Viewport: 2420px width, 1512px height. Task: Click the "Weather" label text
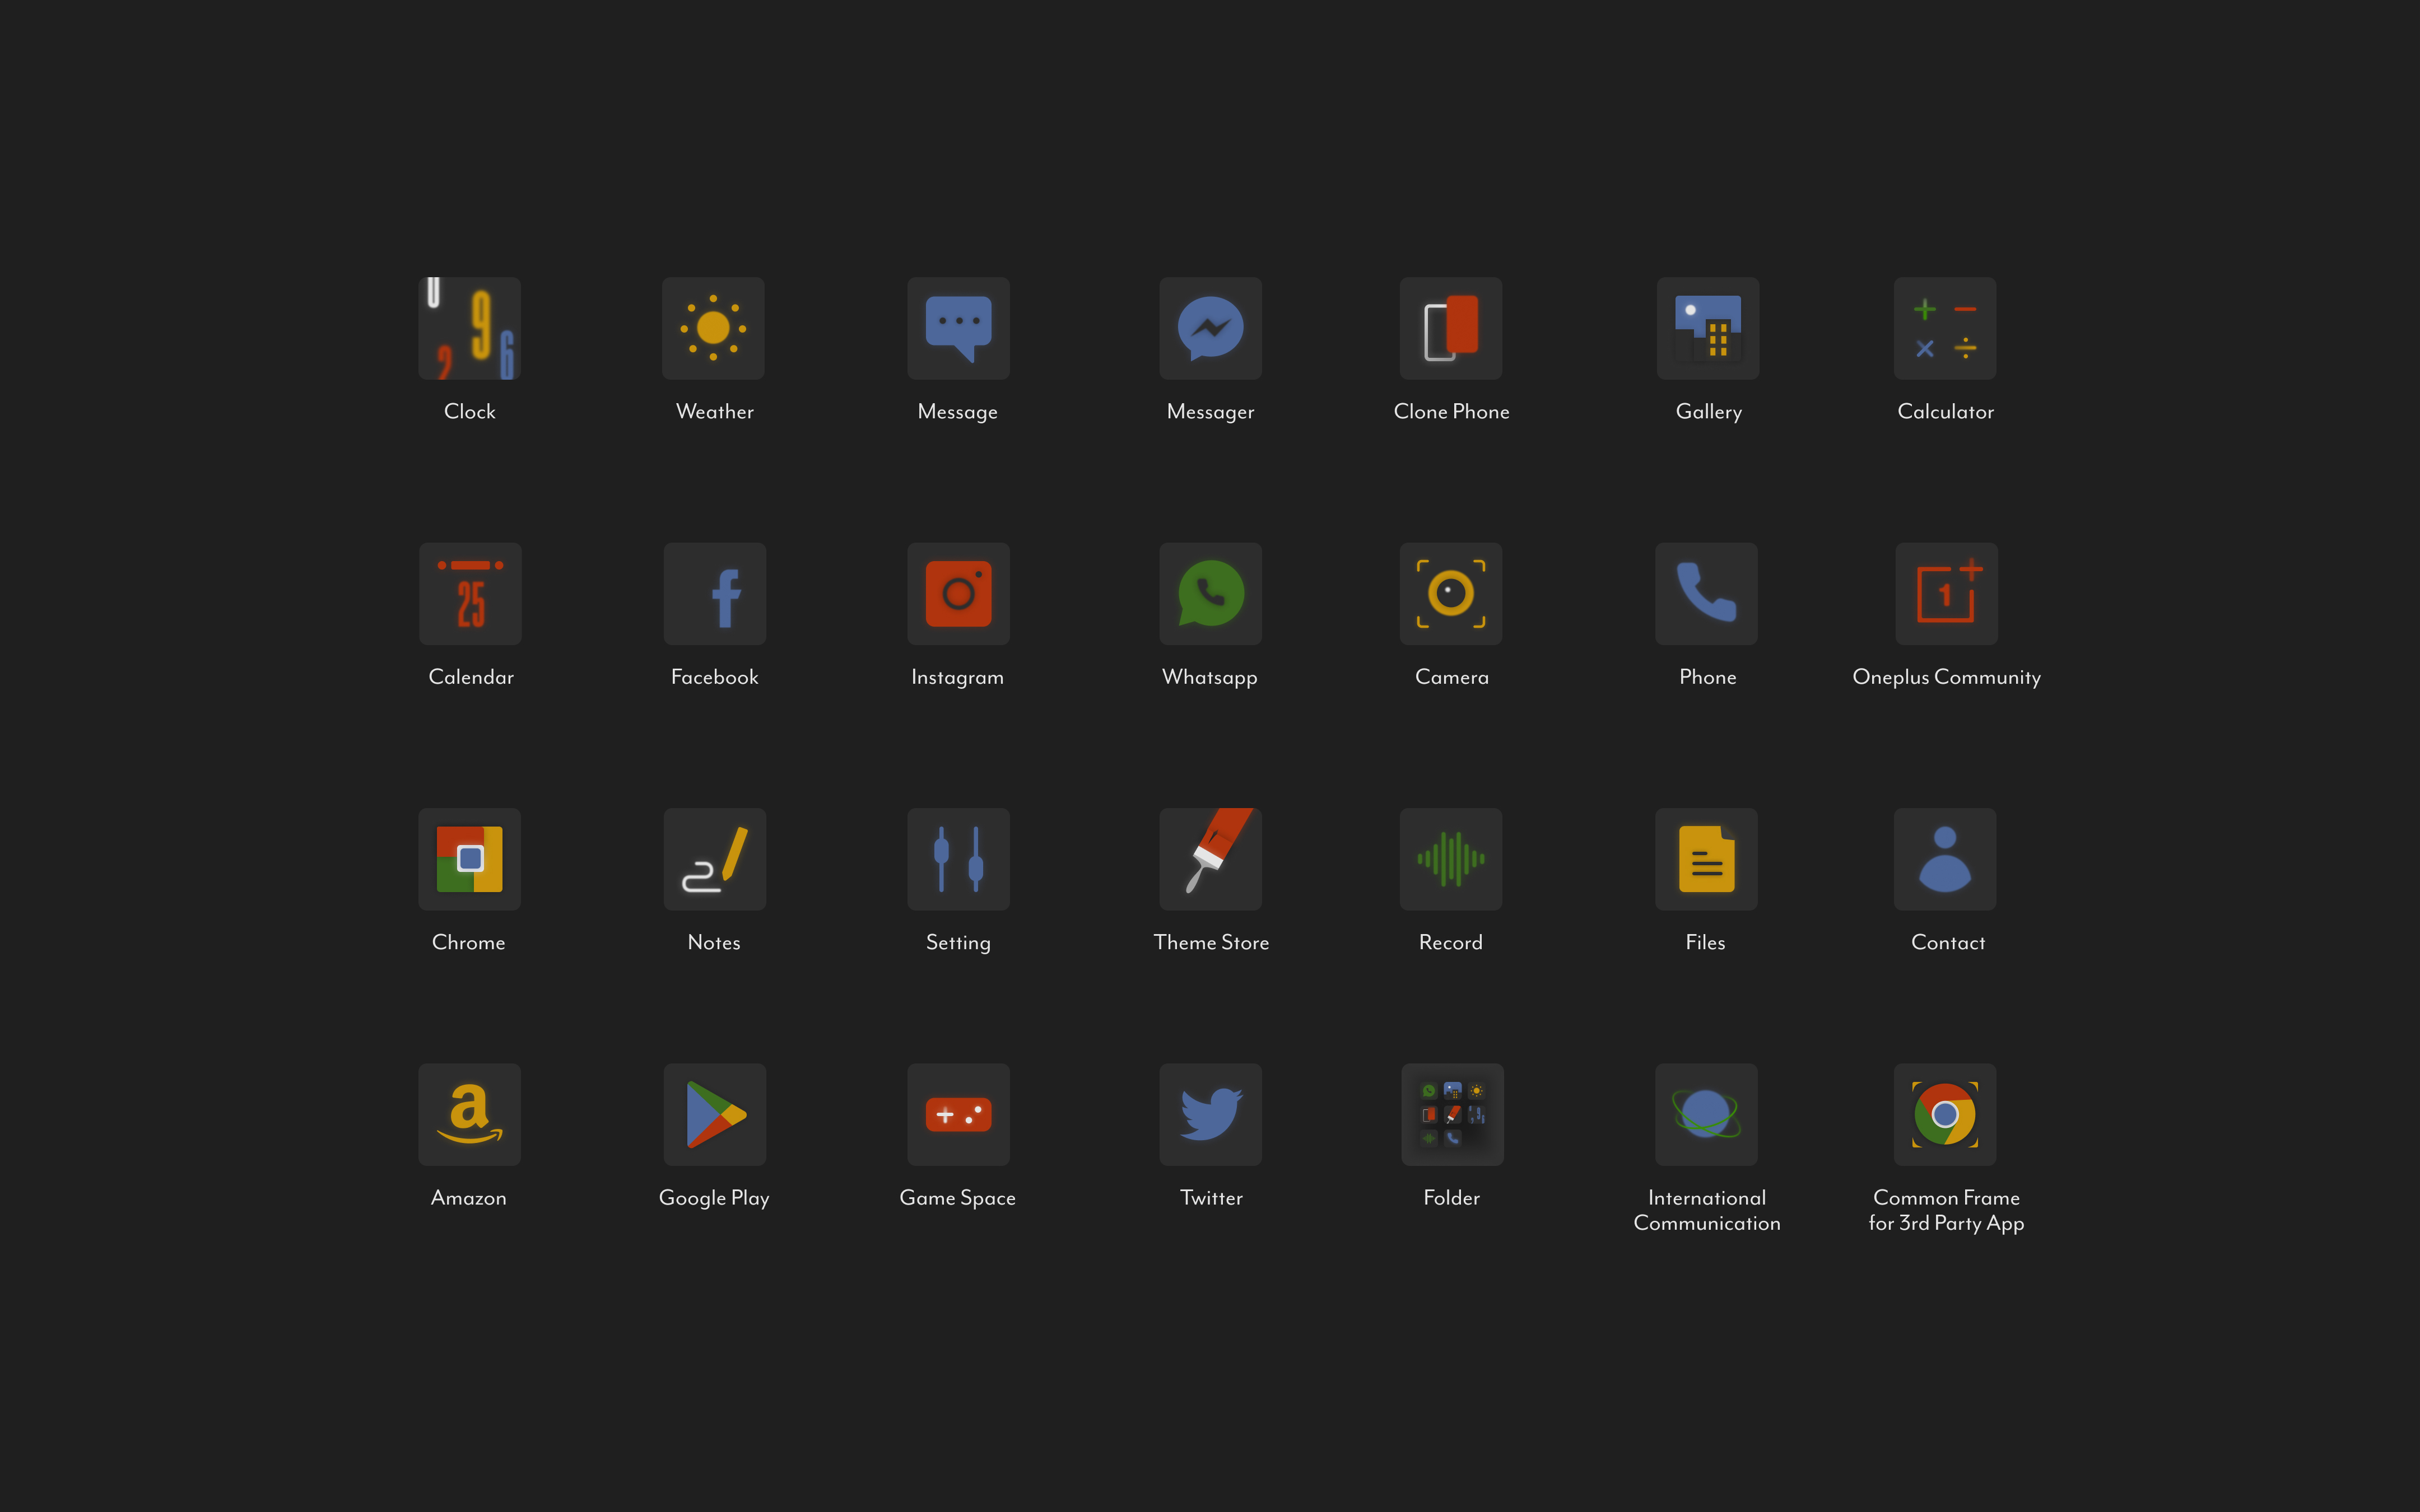click(714, 411)
